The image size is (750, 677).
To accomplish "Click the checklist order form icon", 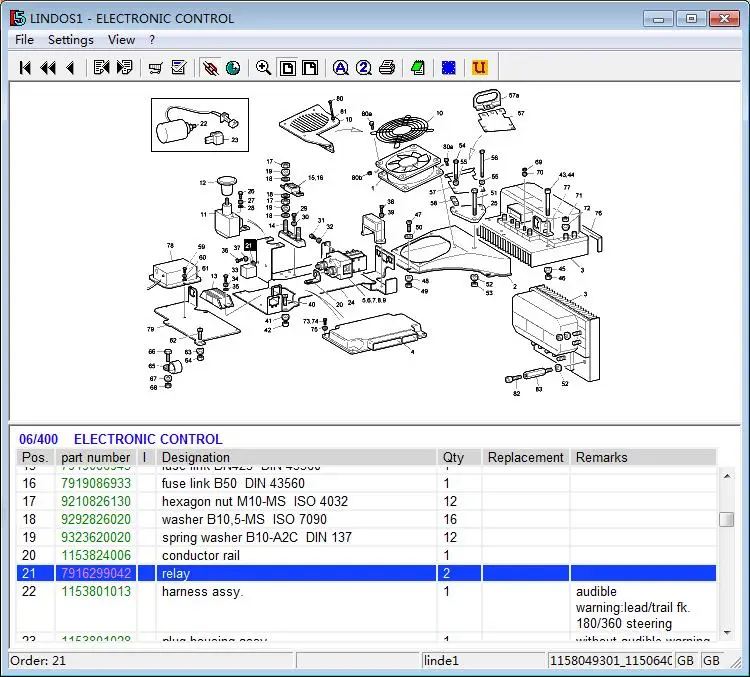I will click(x=179, y=67).
